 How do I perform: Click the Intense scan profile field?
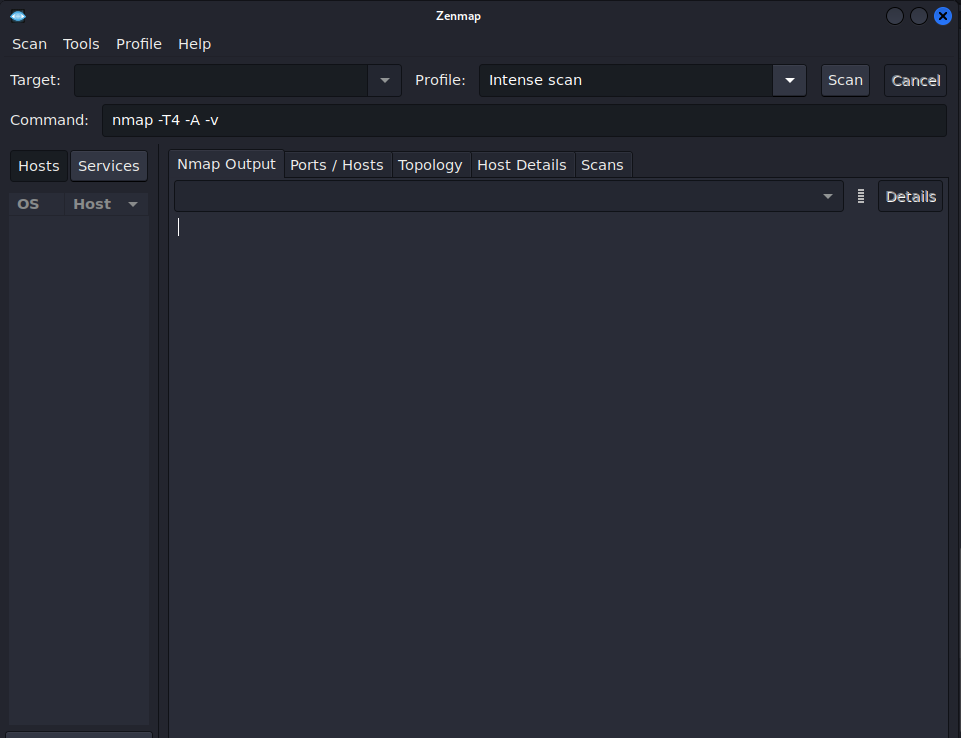tap(626, 80)
